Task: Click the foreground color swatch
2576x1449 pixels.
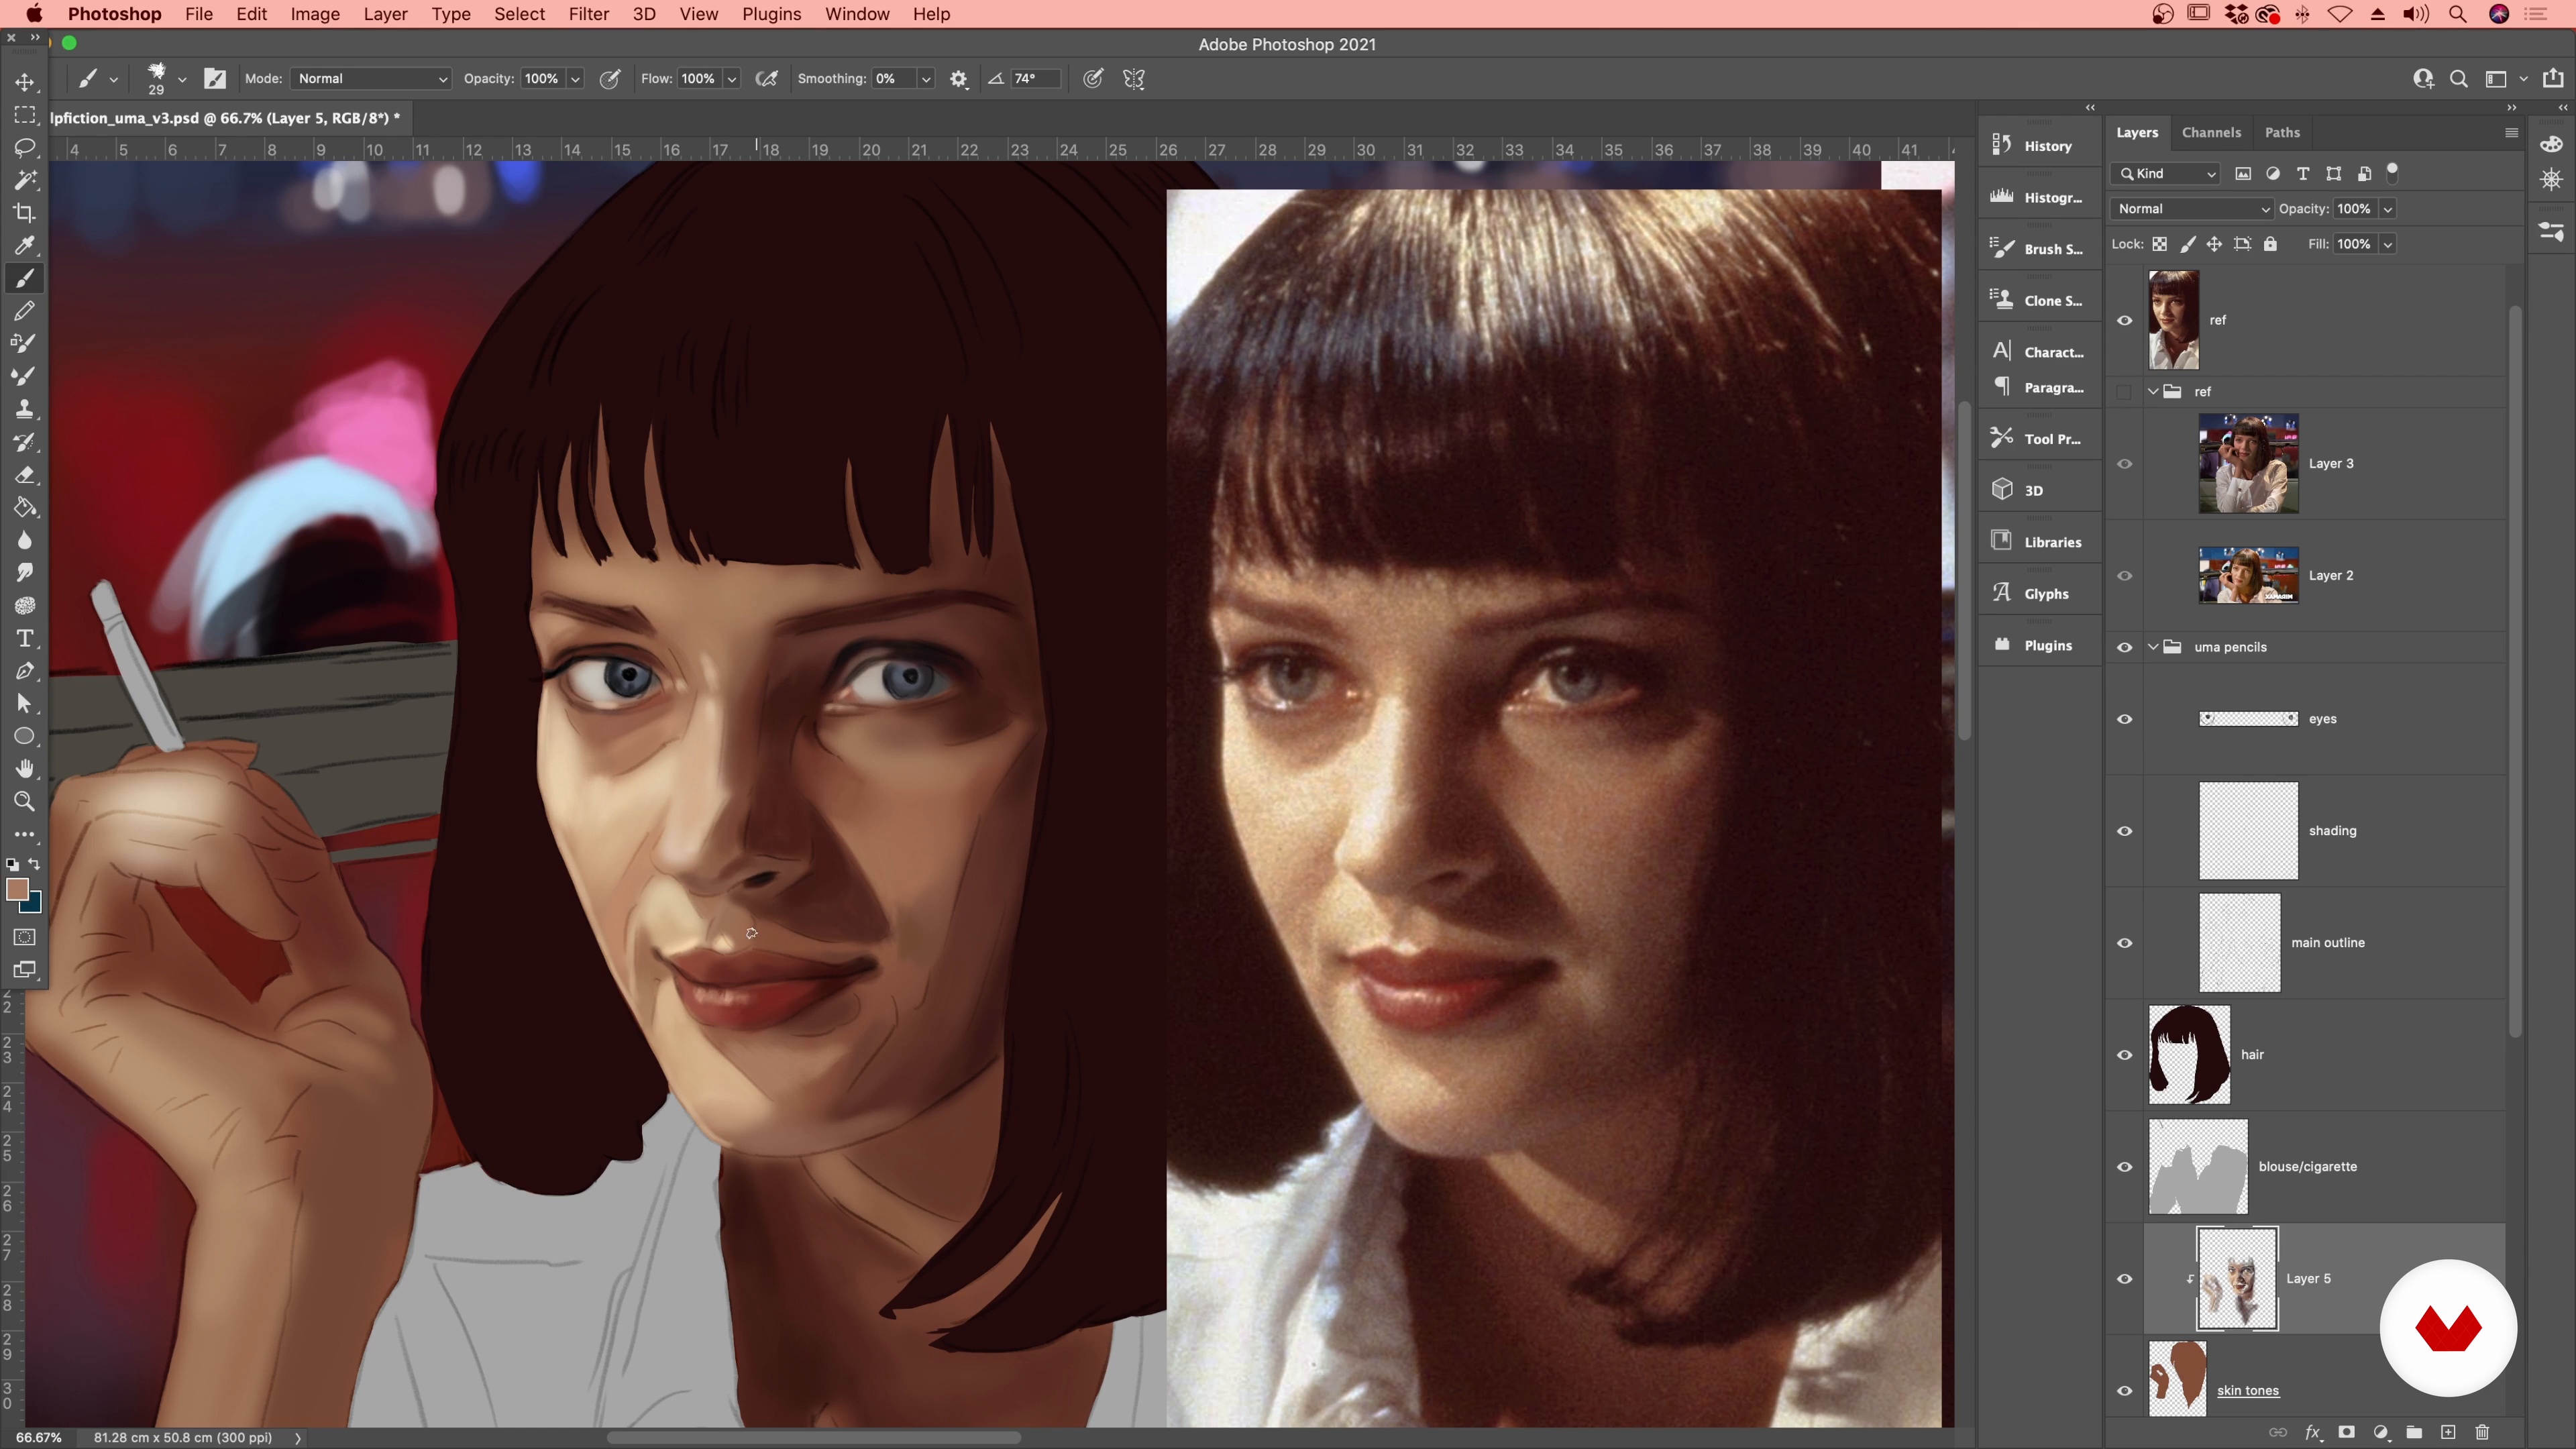Action: (16, 889)
